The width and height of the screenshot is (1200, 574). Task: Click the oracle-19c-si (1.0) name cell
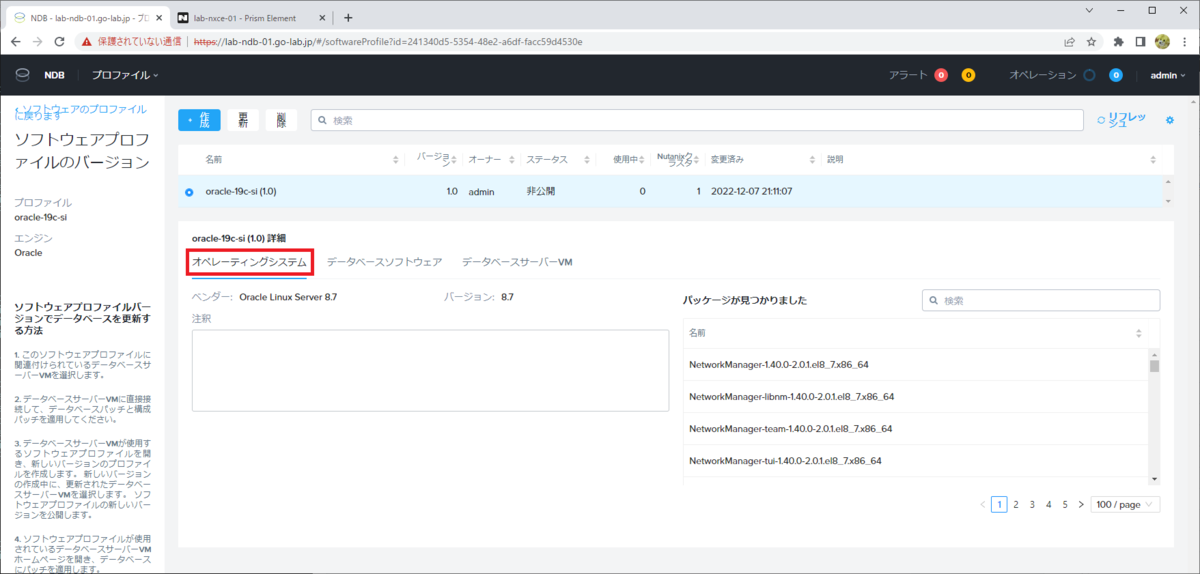(241, 191)
